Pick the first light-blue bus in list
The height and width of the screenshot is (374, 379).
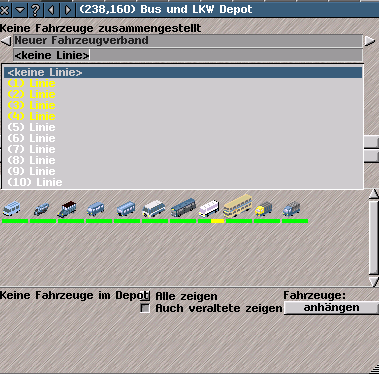click(12, 209)
